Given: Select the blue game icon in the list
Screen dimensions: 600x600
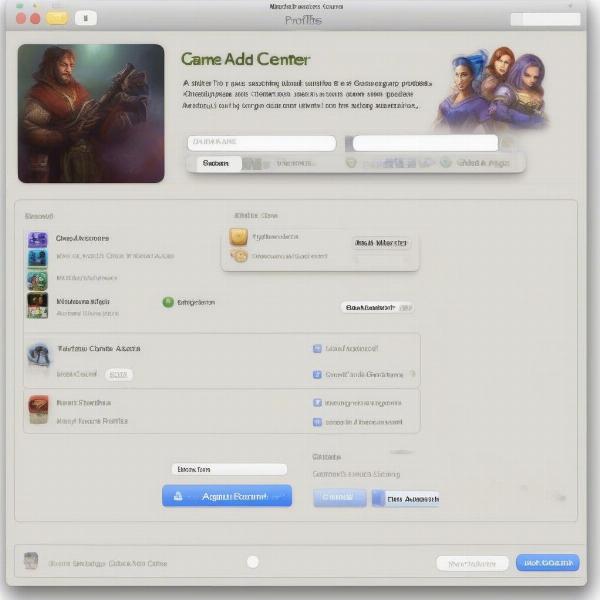Looking at the screenshot, I should pos(38,258).
